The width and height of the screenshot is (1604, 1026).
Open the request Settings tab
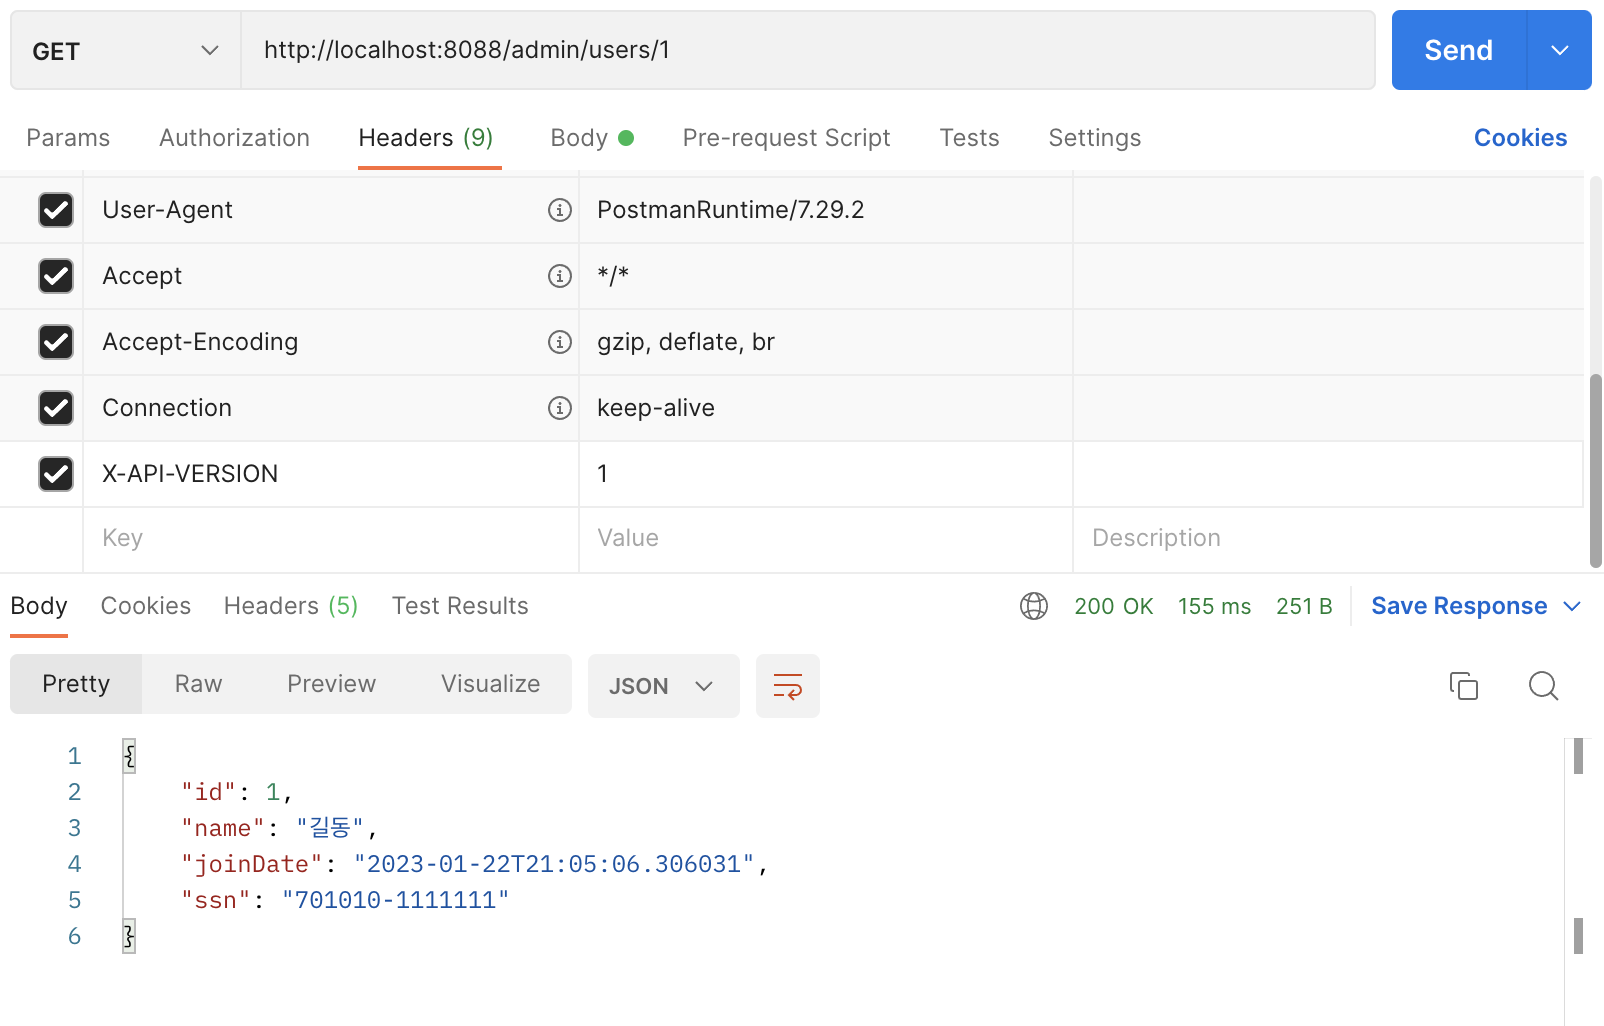tap(1095, 138)
